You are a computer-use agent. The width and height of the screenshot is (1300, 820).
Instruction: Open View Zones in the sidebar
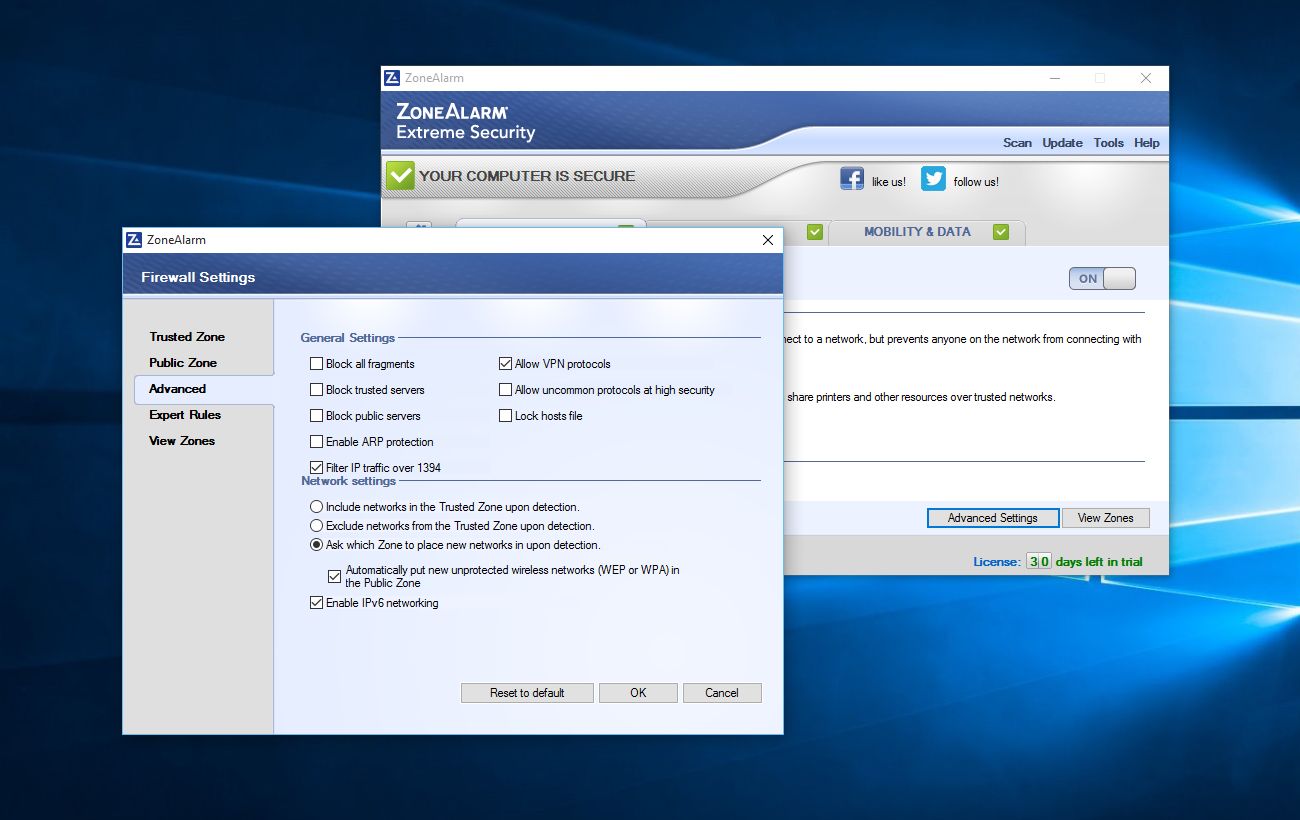click(x=182, y=441)
